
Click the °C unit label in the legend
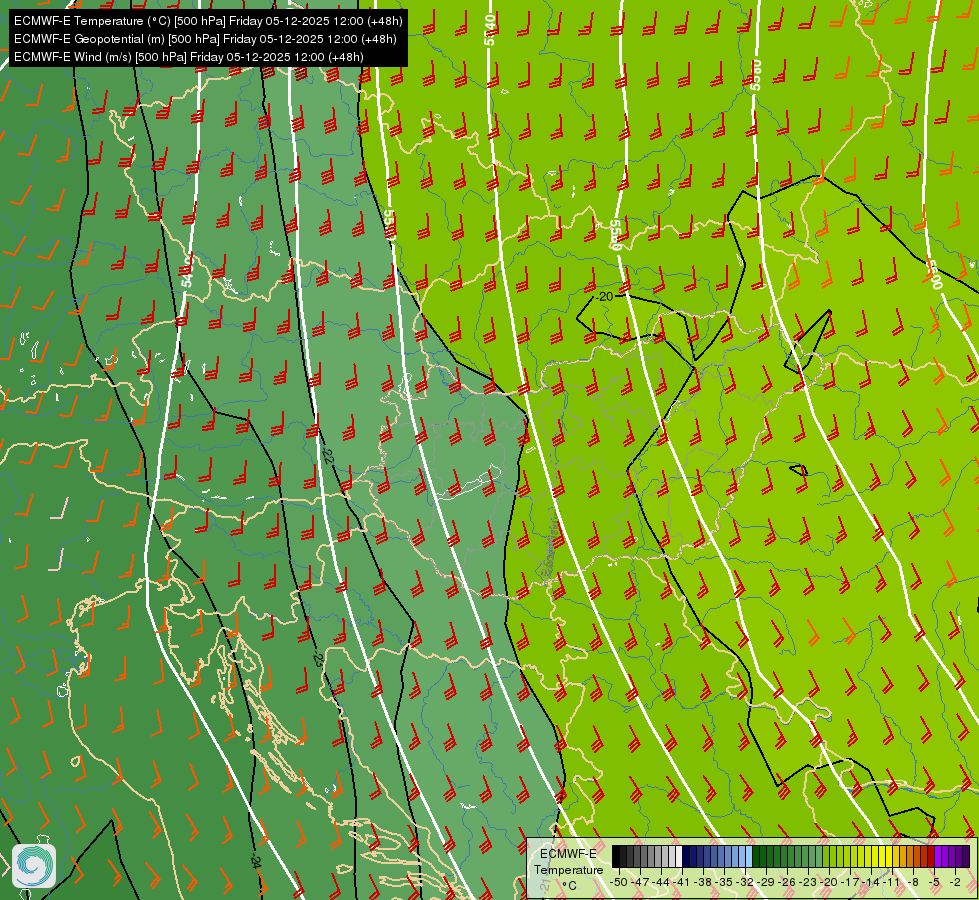point(569,886)
